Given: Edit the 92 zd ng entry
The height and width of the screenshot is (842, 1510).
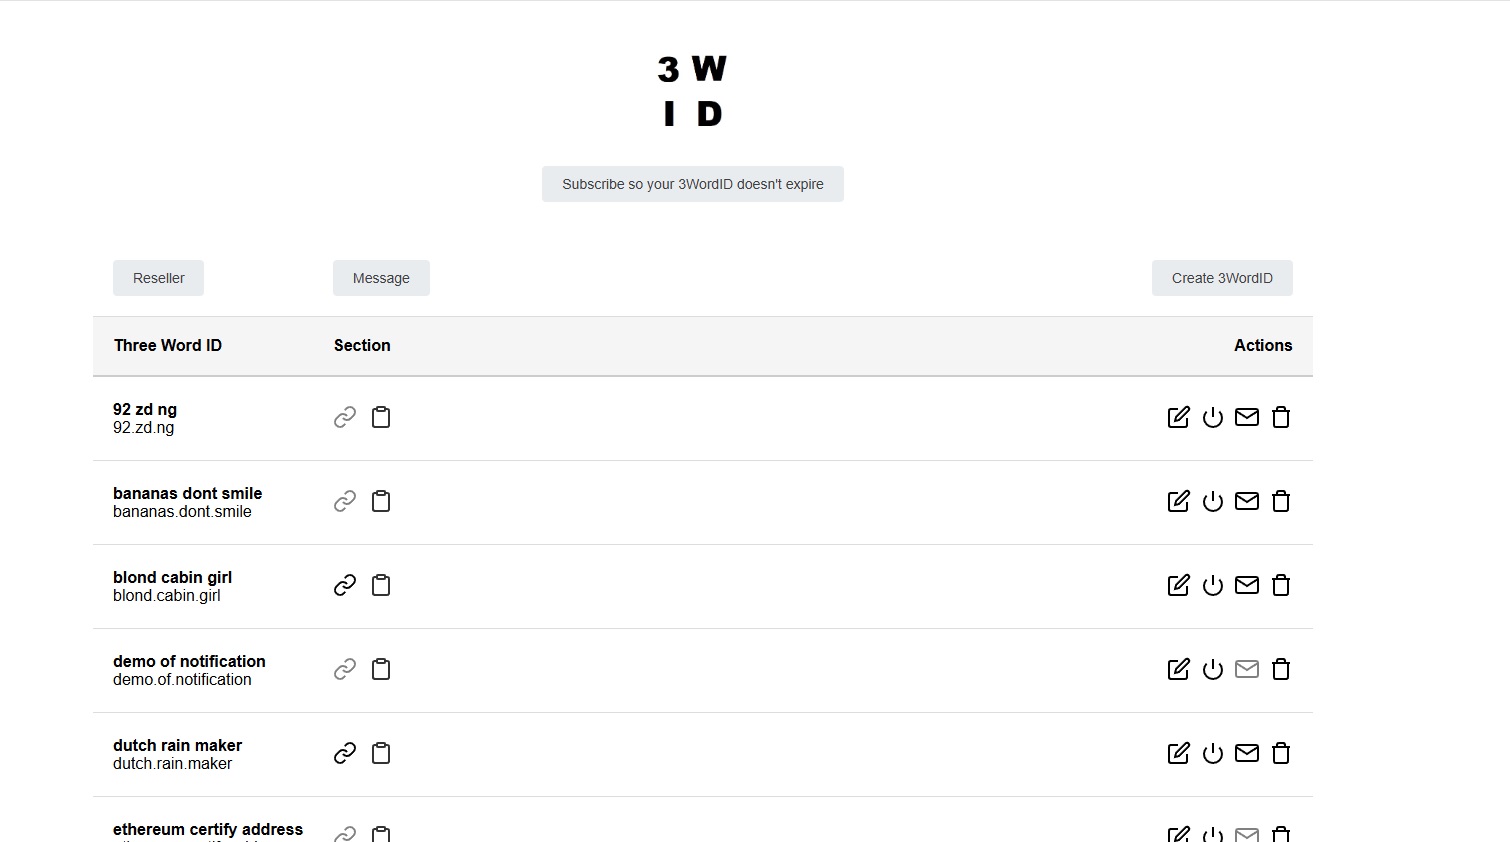Looking at the screenshot, I should 1179,417.
